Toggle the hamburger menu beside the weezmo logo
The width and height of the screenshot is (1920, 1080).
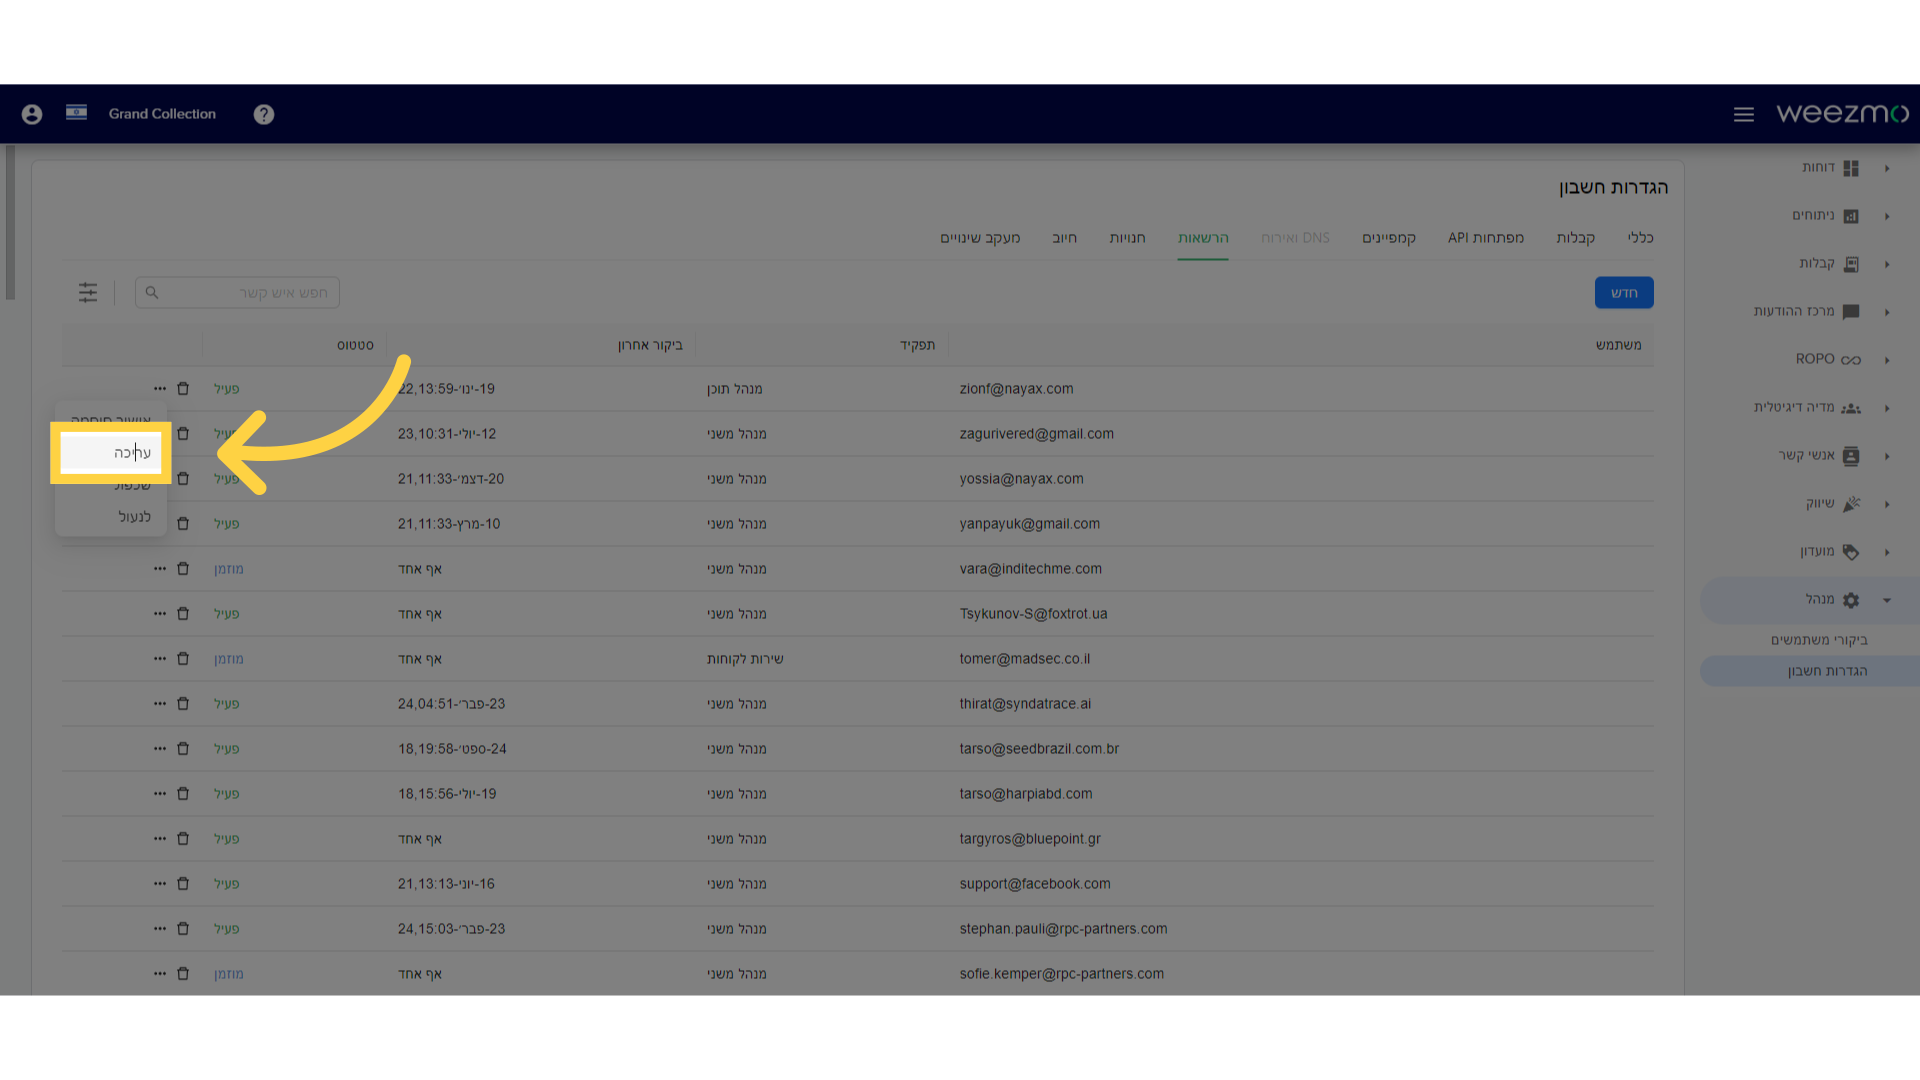click(1744, 114)
